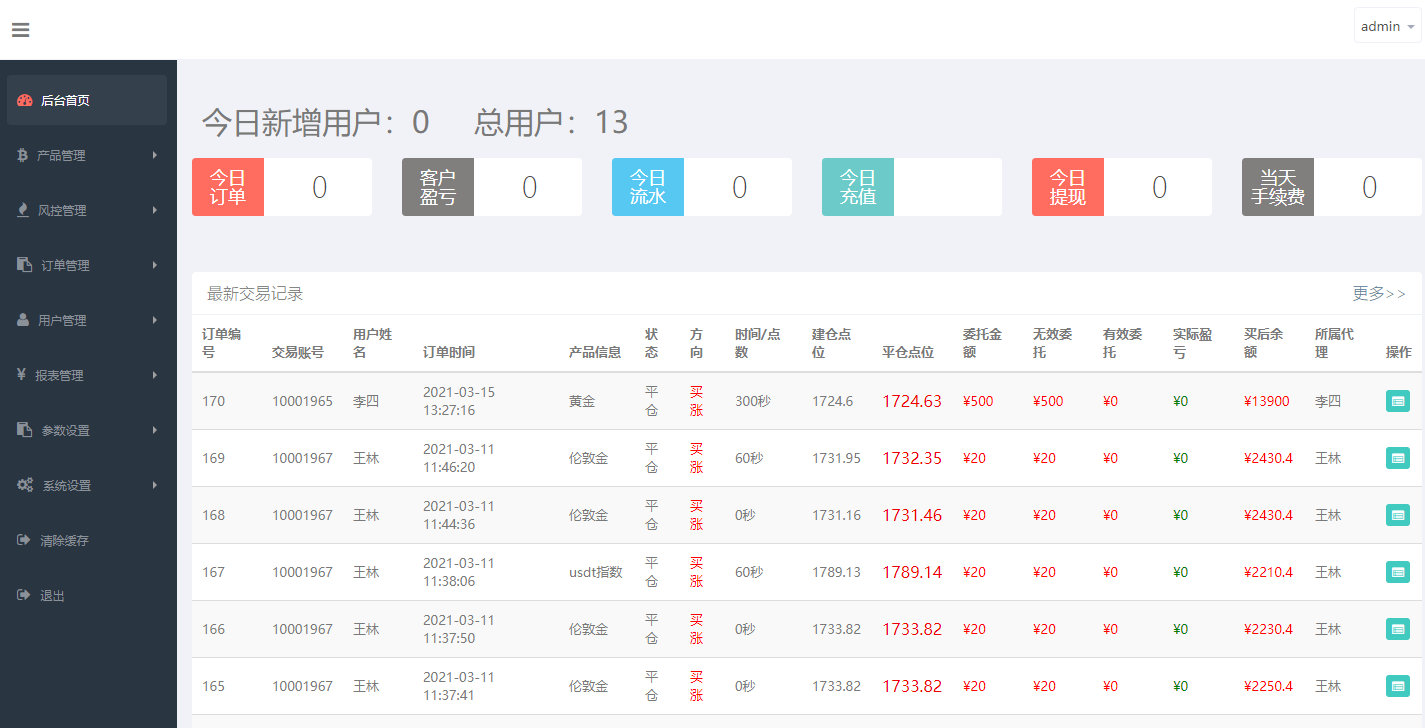Go to 后台首页 in the sidebar
The height and width of the screenshot is (728, 1425).
coord(87,100)
